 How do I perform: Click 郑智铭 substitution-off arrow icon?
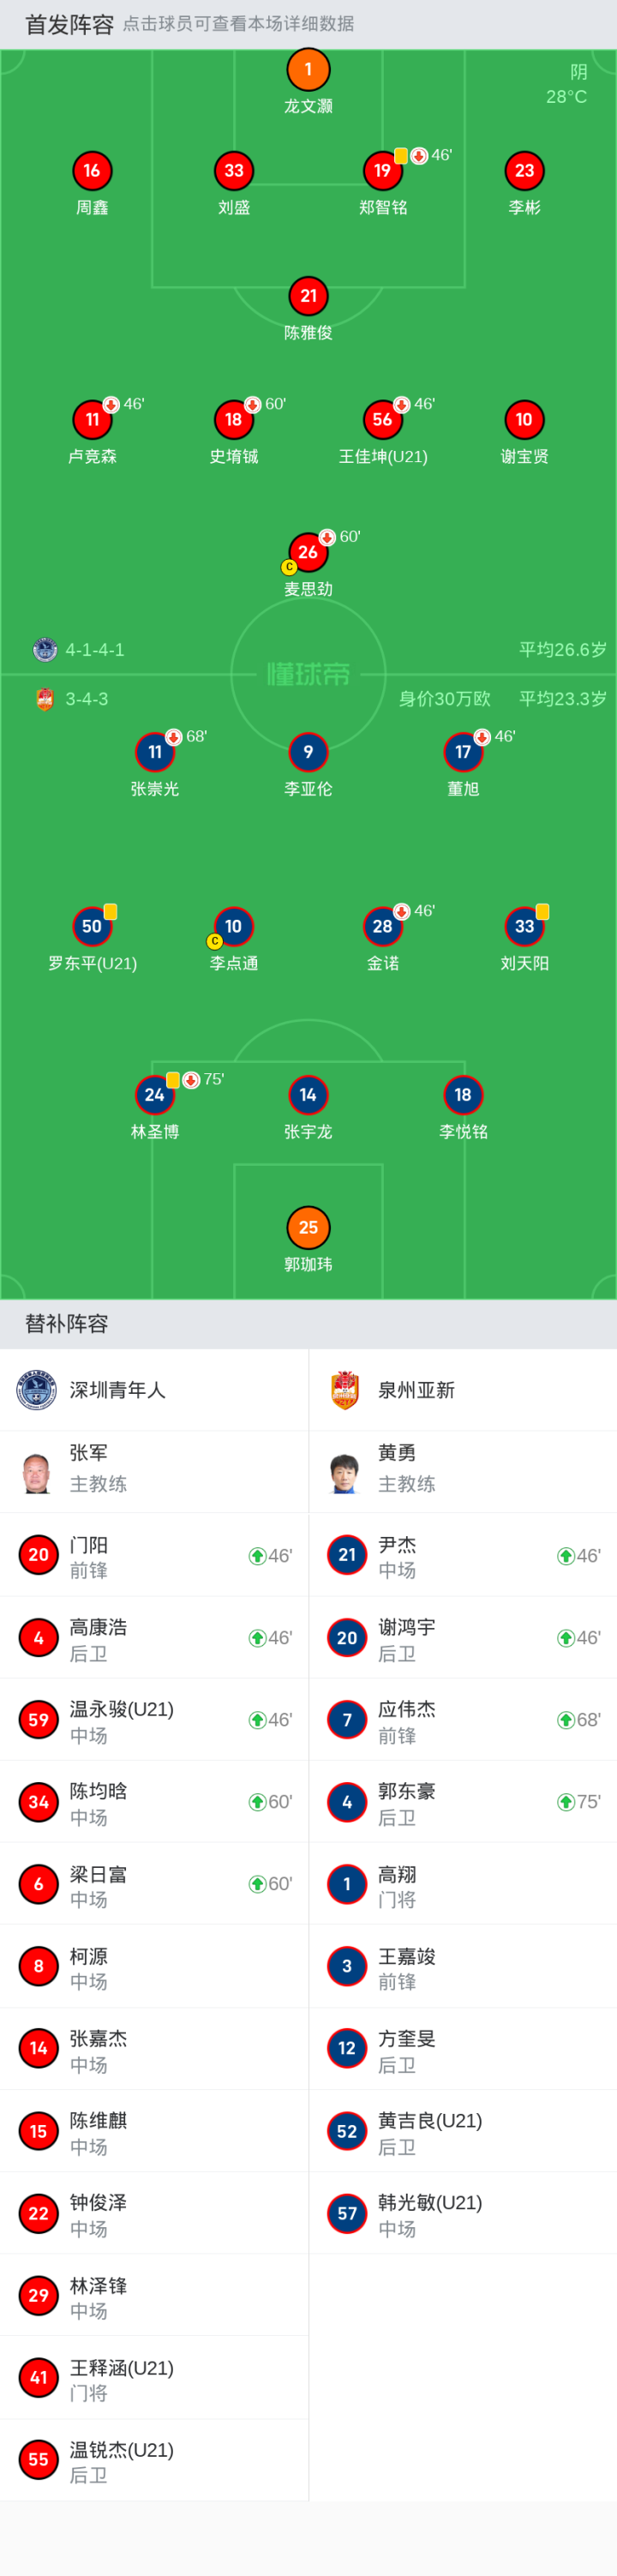419,156
